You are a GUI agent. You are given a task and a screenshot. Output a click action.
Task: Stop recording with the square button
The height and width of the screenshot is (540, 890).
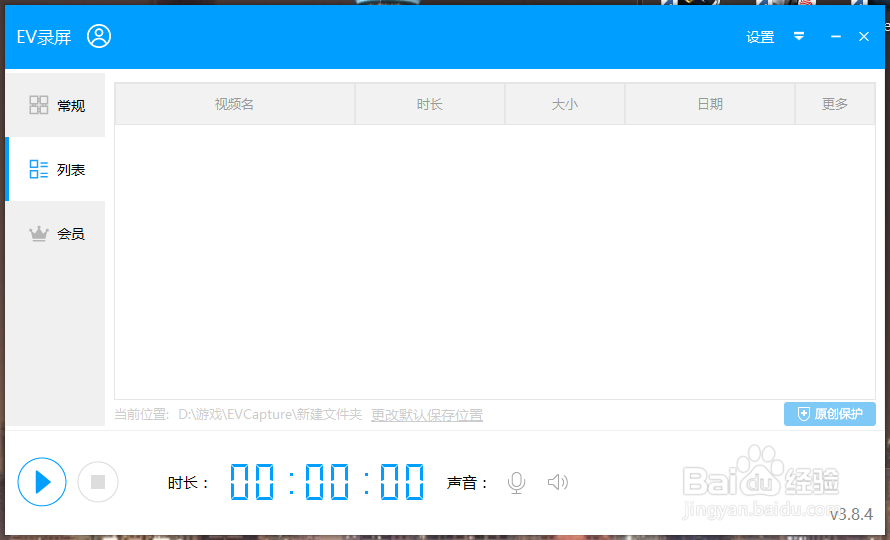tap(98, 482)
